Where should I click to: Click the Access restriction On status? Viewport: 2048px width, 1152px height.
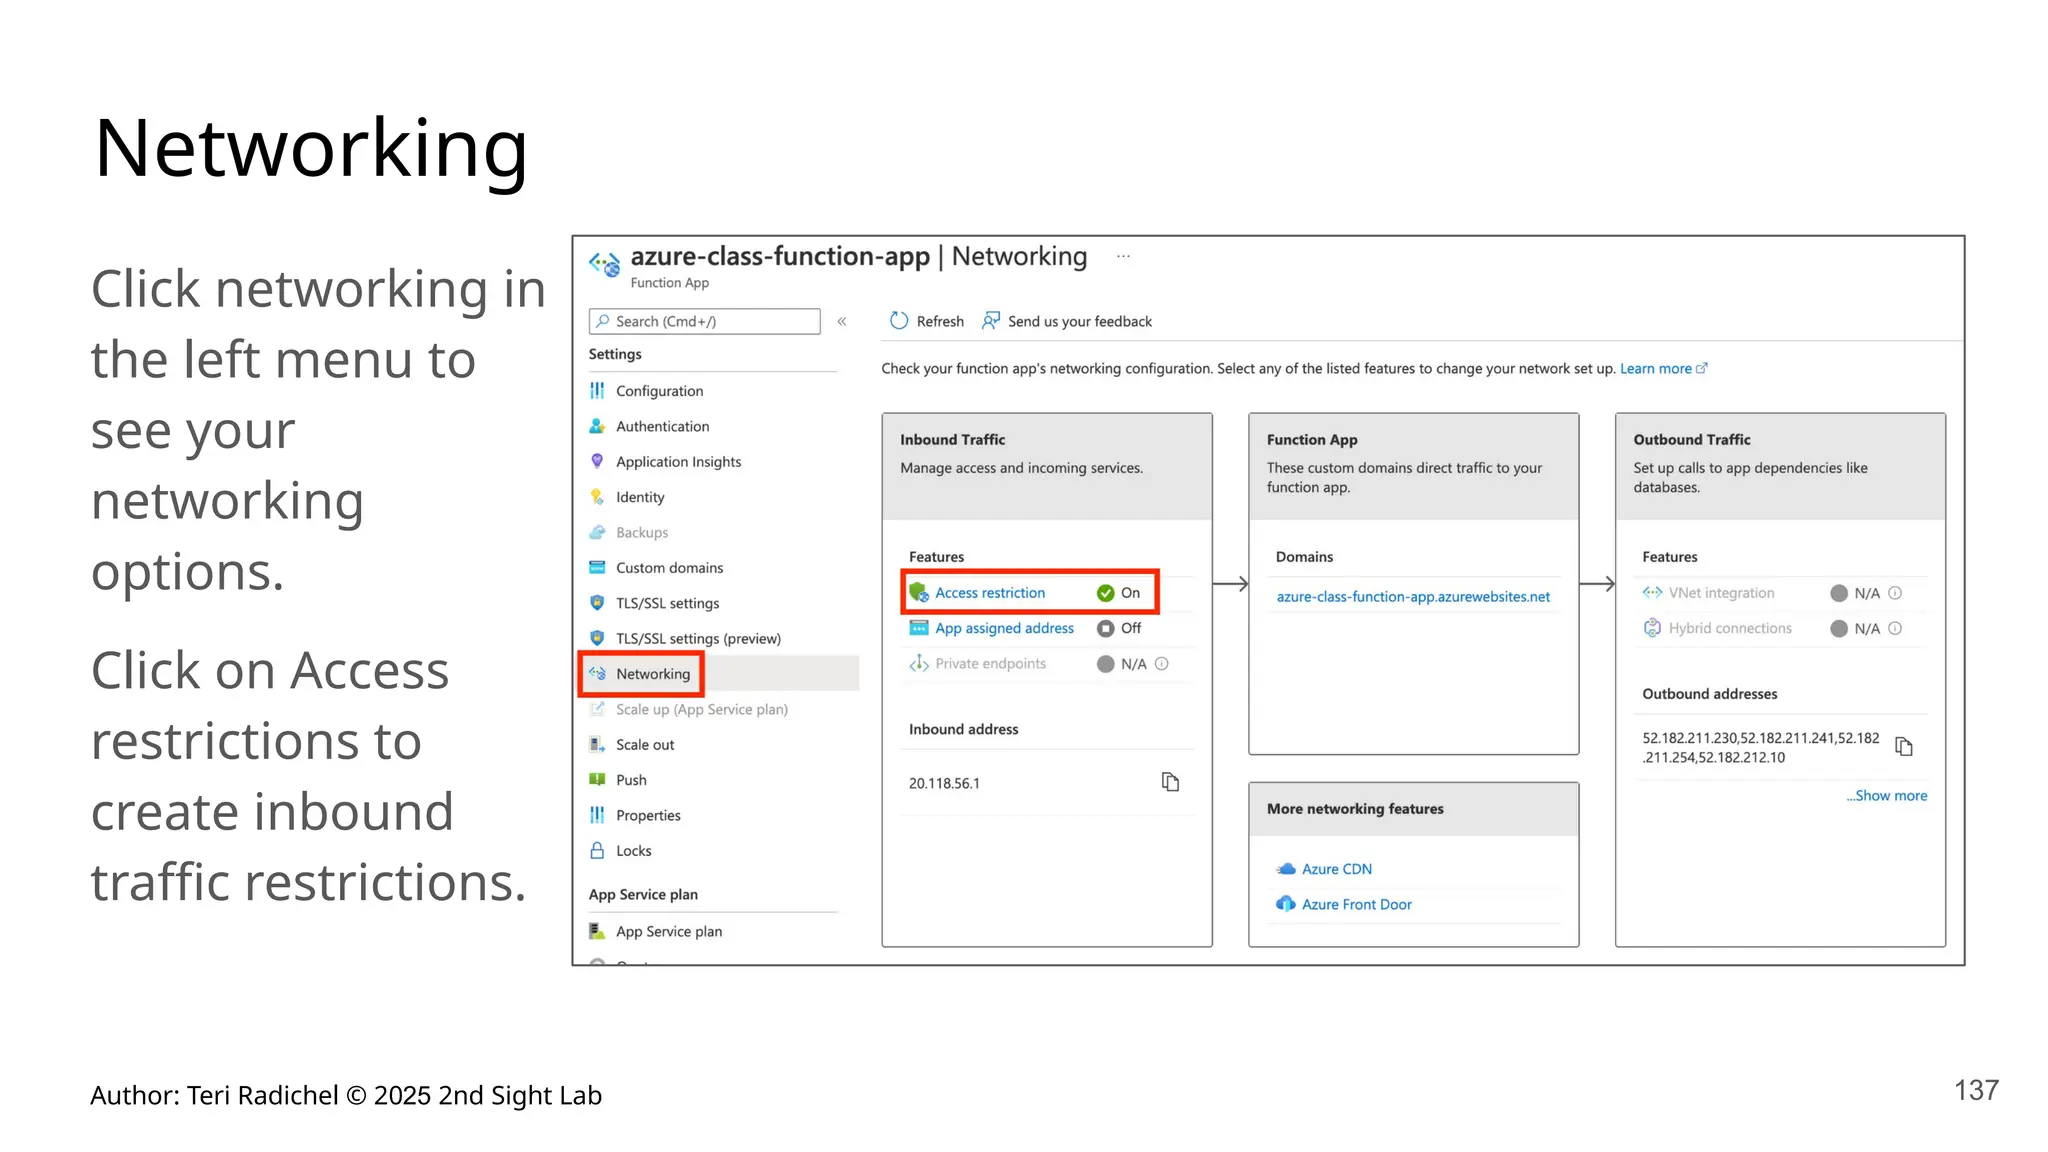pos(1118,592)
